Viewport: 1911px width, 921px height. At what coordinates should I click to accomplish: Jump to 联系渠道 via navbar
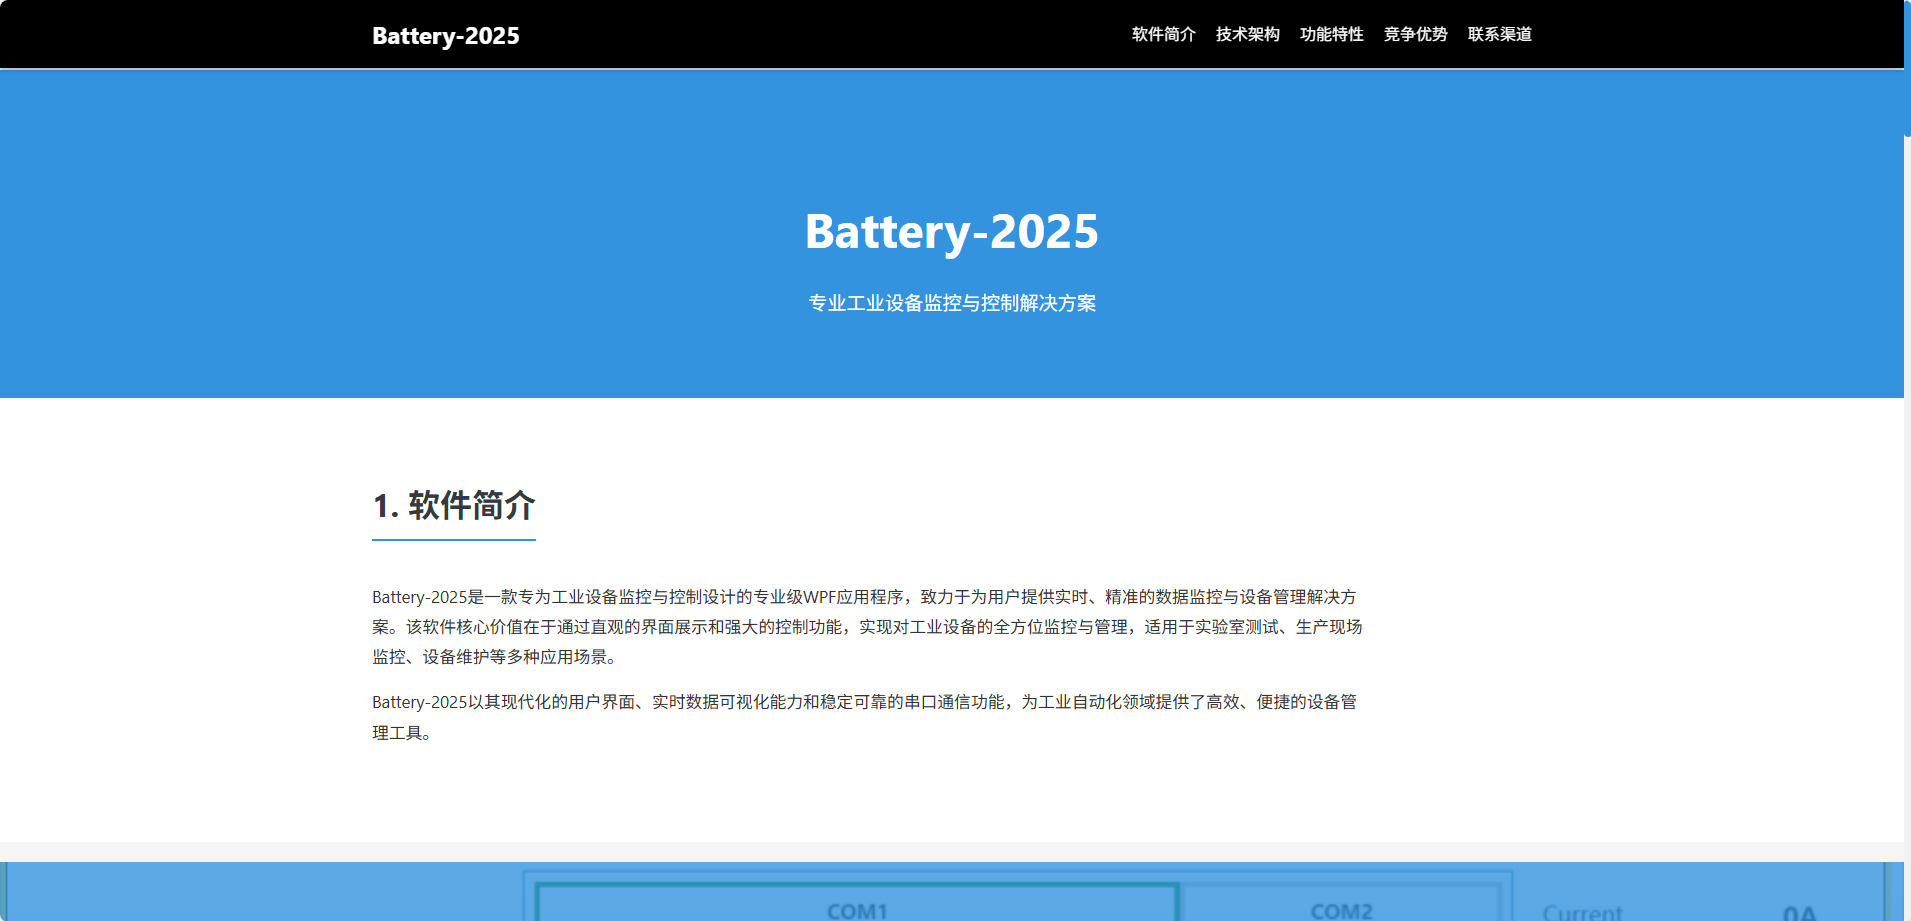tap(1499, 34)
